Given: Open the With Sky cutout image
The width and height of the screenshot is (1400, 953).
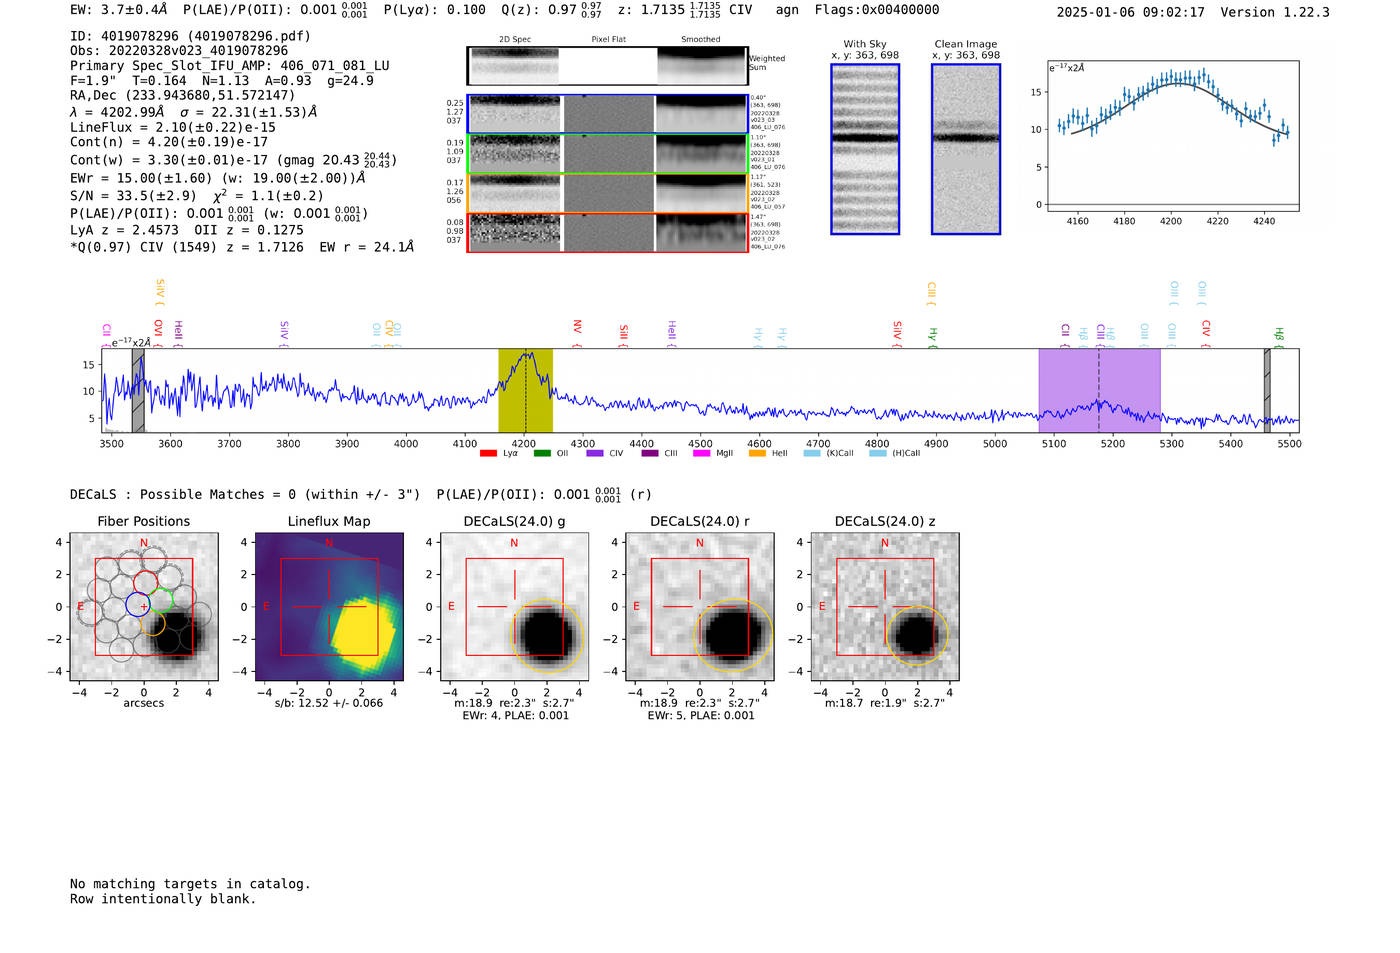Looking at the screenshot, I should pos(865,149).
